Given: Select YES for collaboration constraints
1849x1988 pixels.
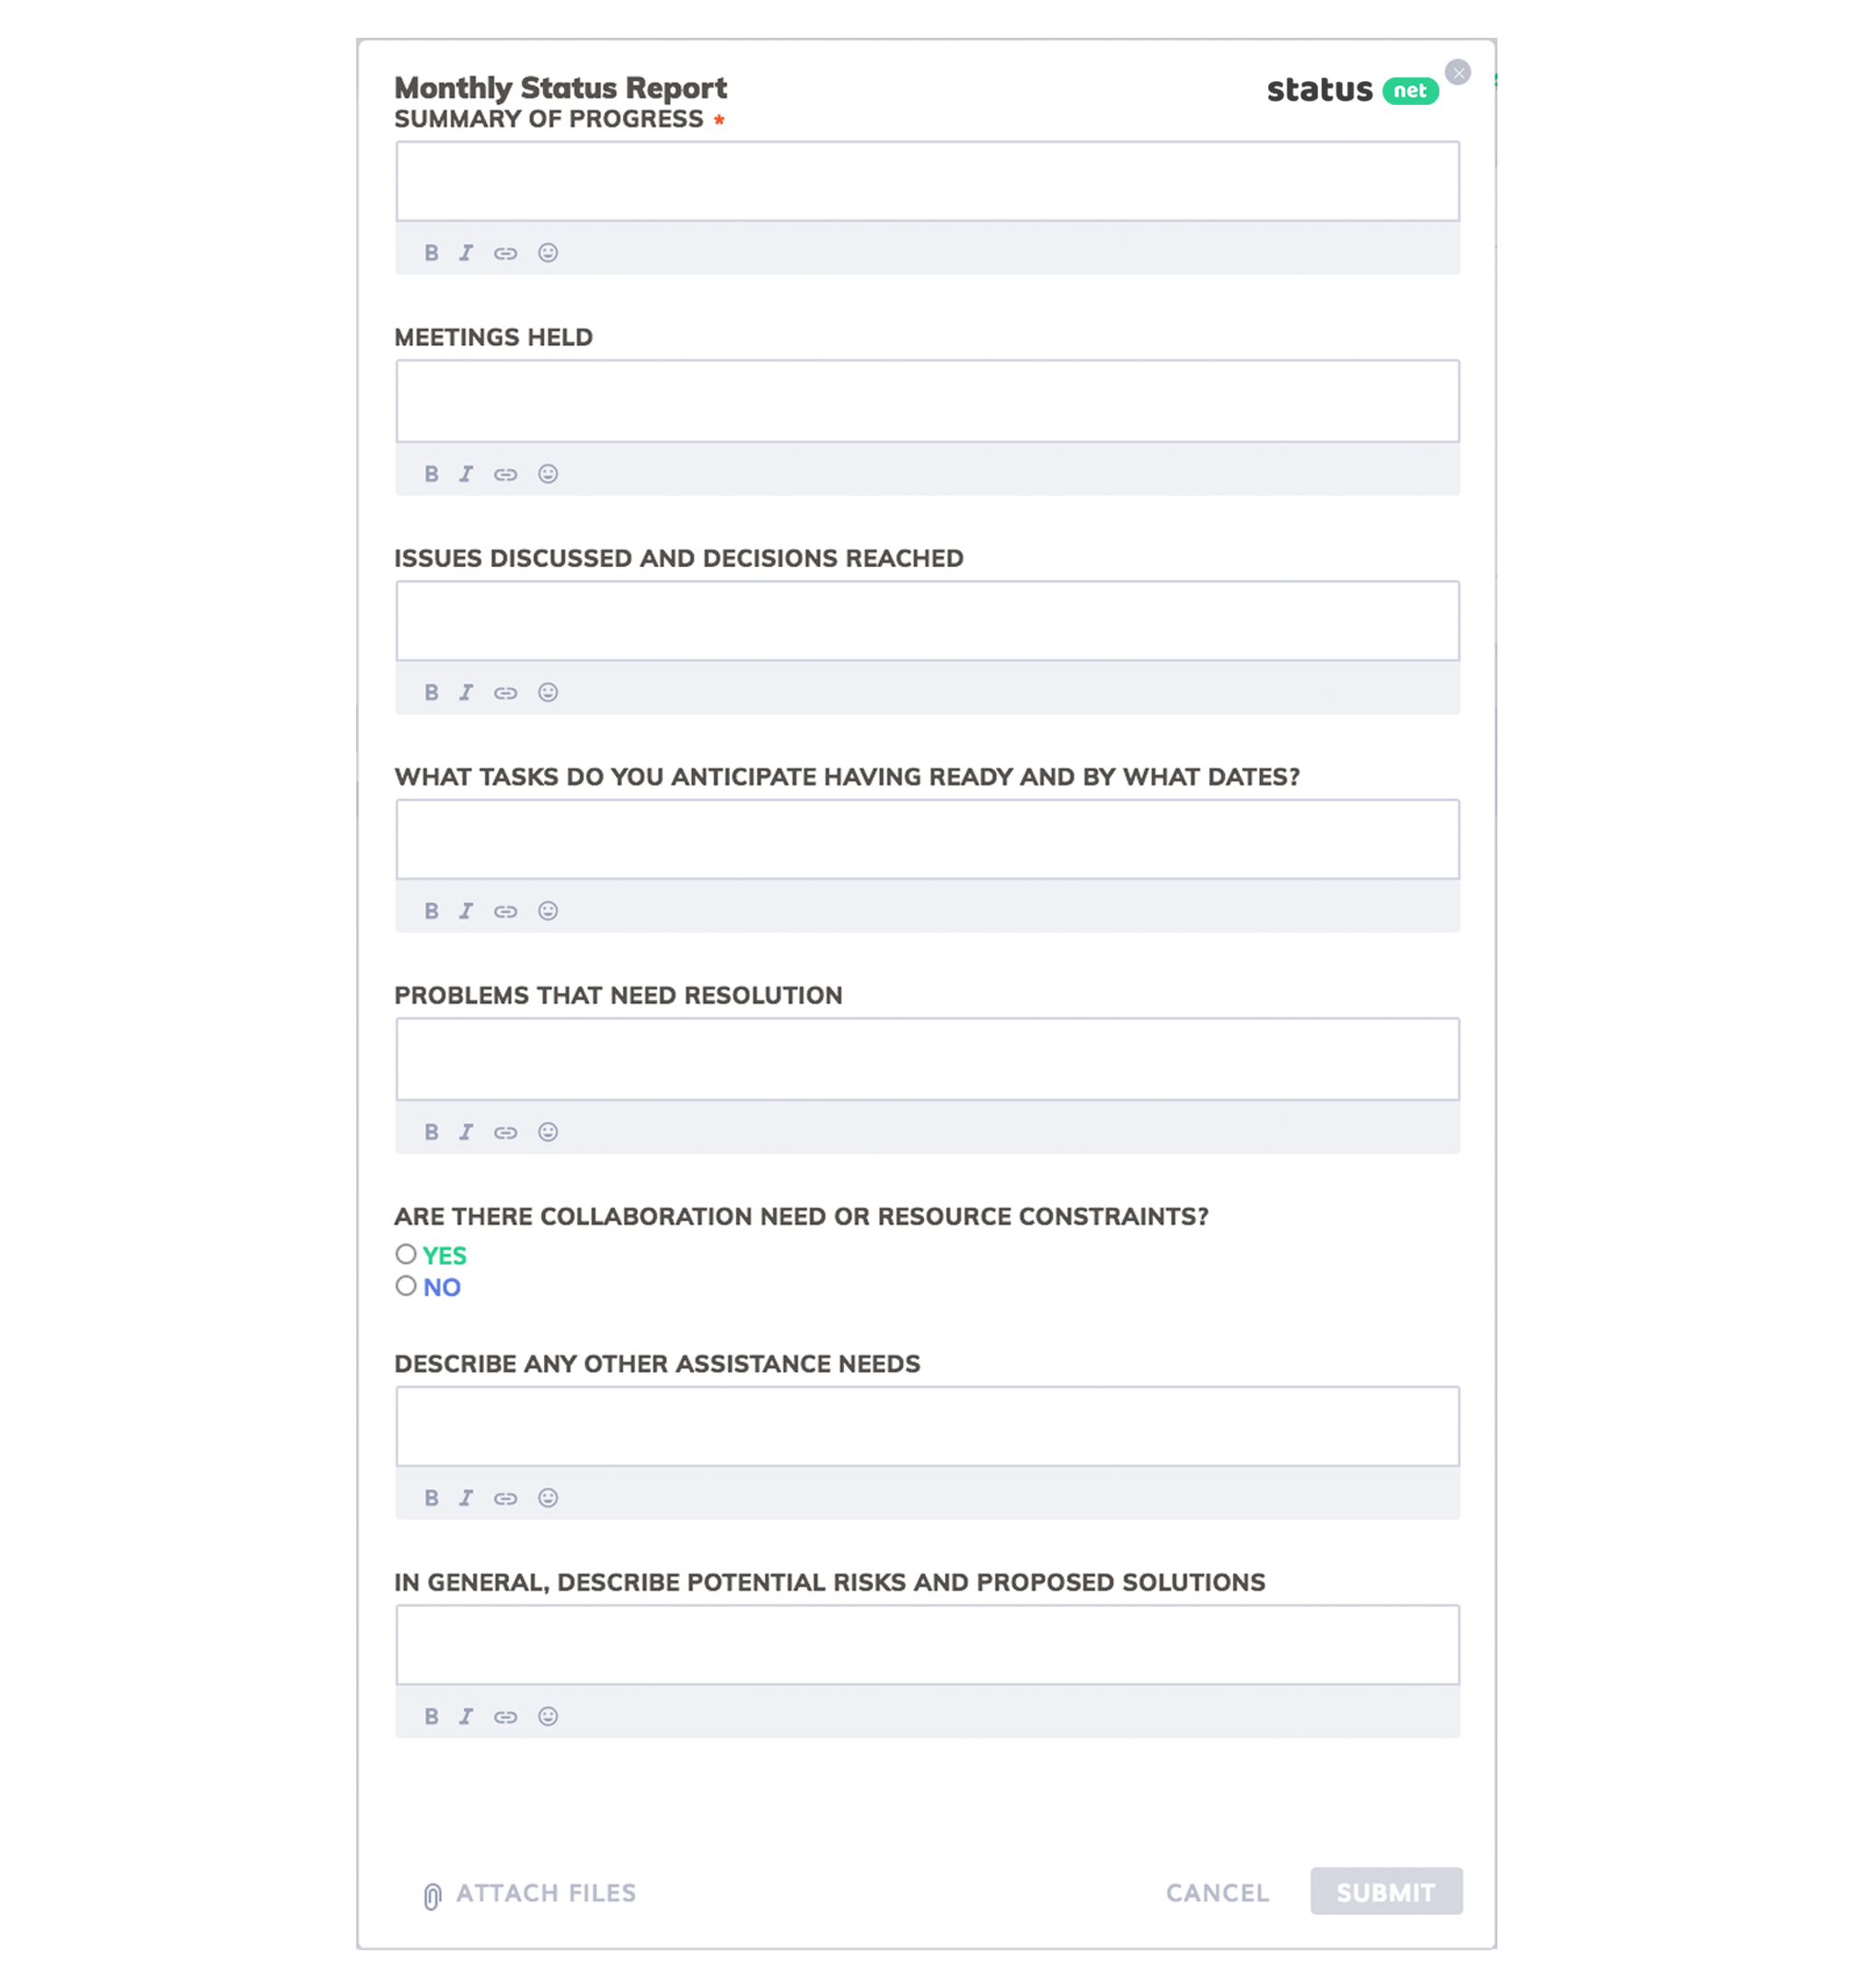Looking at the screenshot, I should [405, 1253].
